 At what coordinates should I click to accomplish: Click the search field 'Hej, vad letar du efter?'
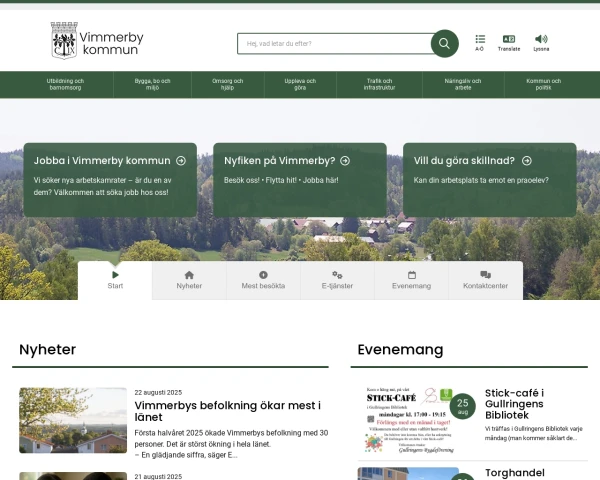[335, 44]
